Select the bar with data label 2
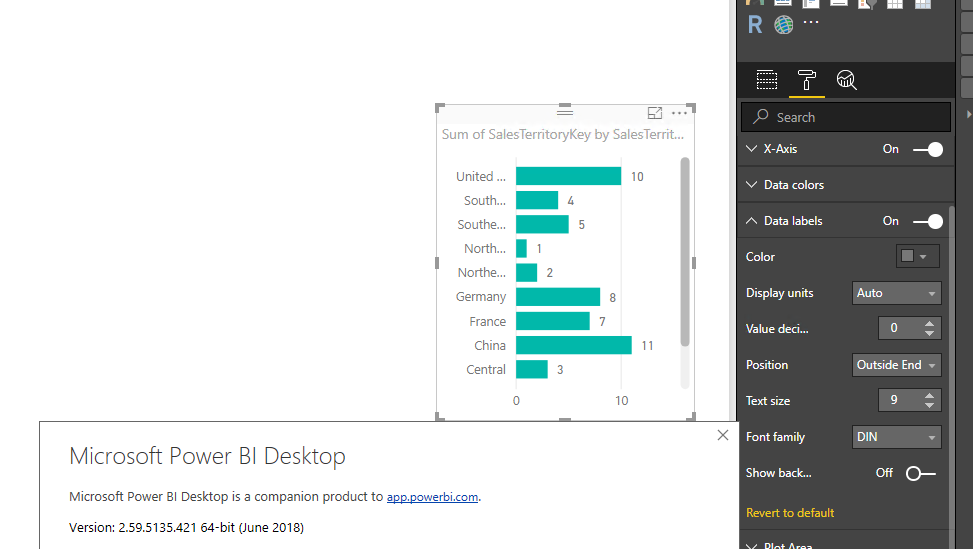The image size is (973, 549). (526, 273)
